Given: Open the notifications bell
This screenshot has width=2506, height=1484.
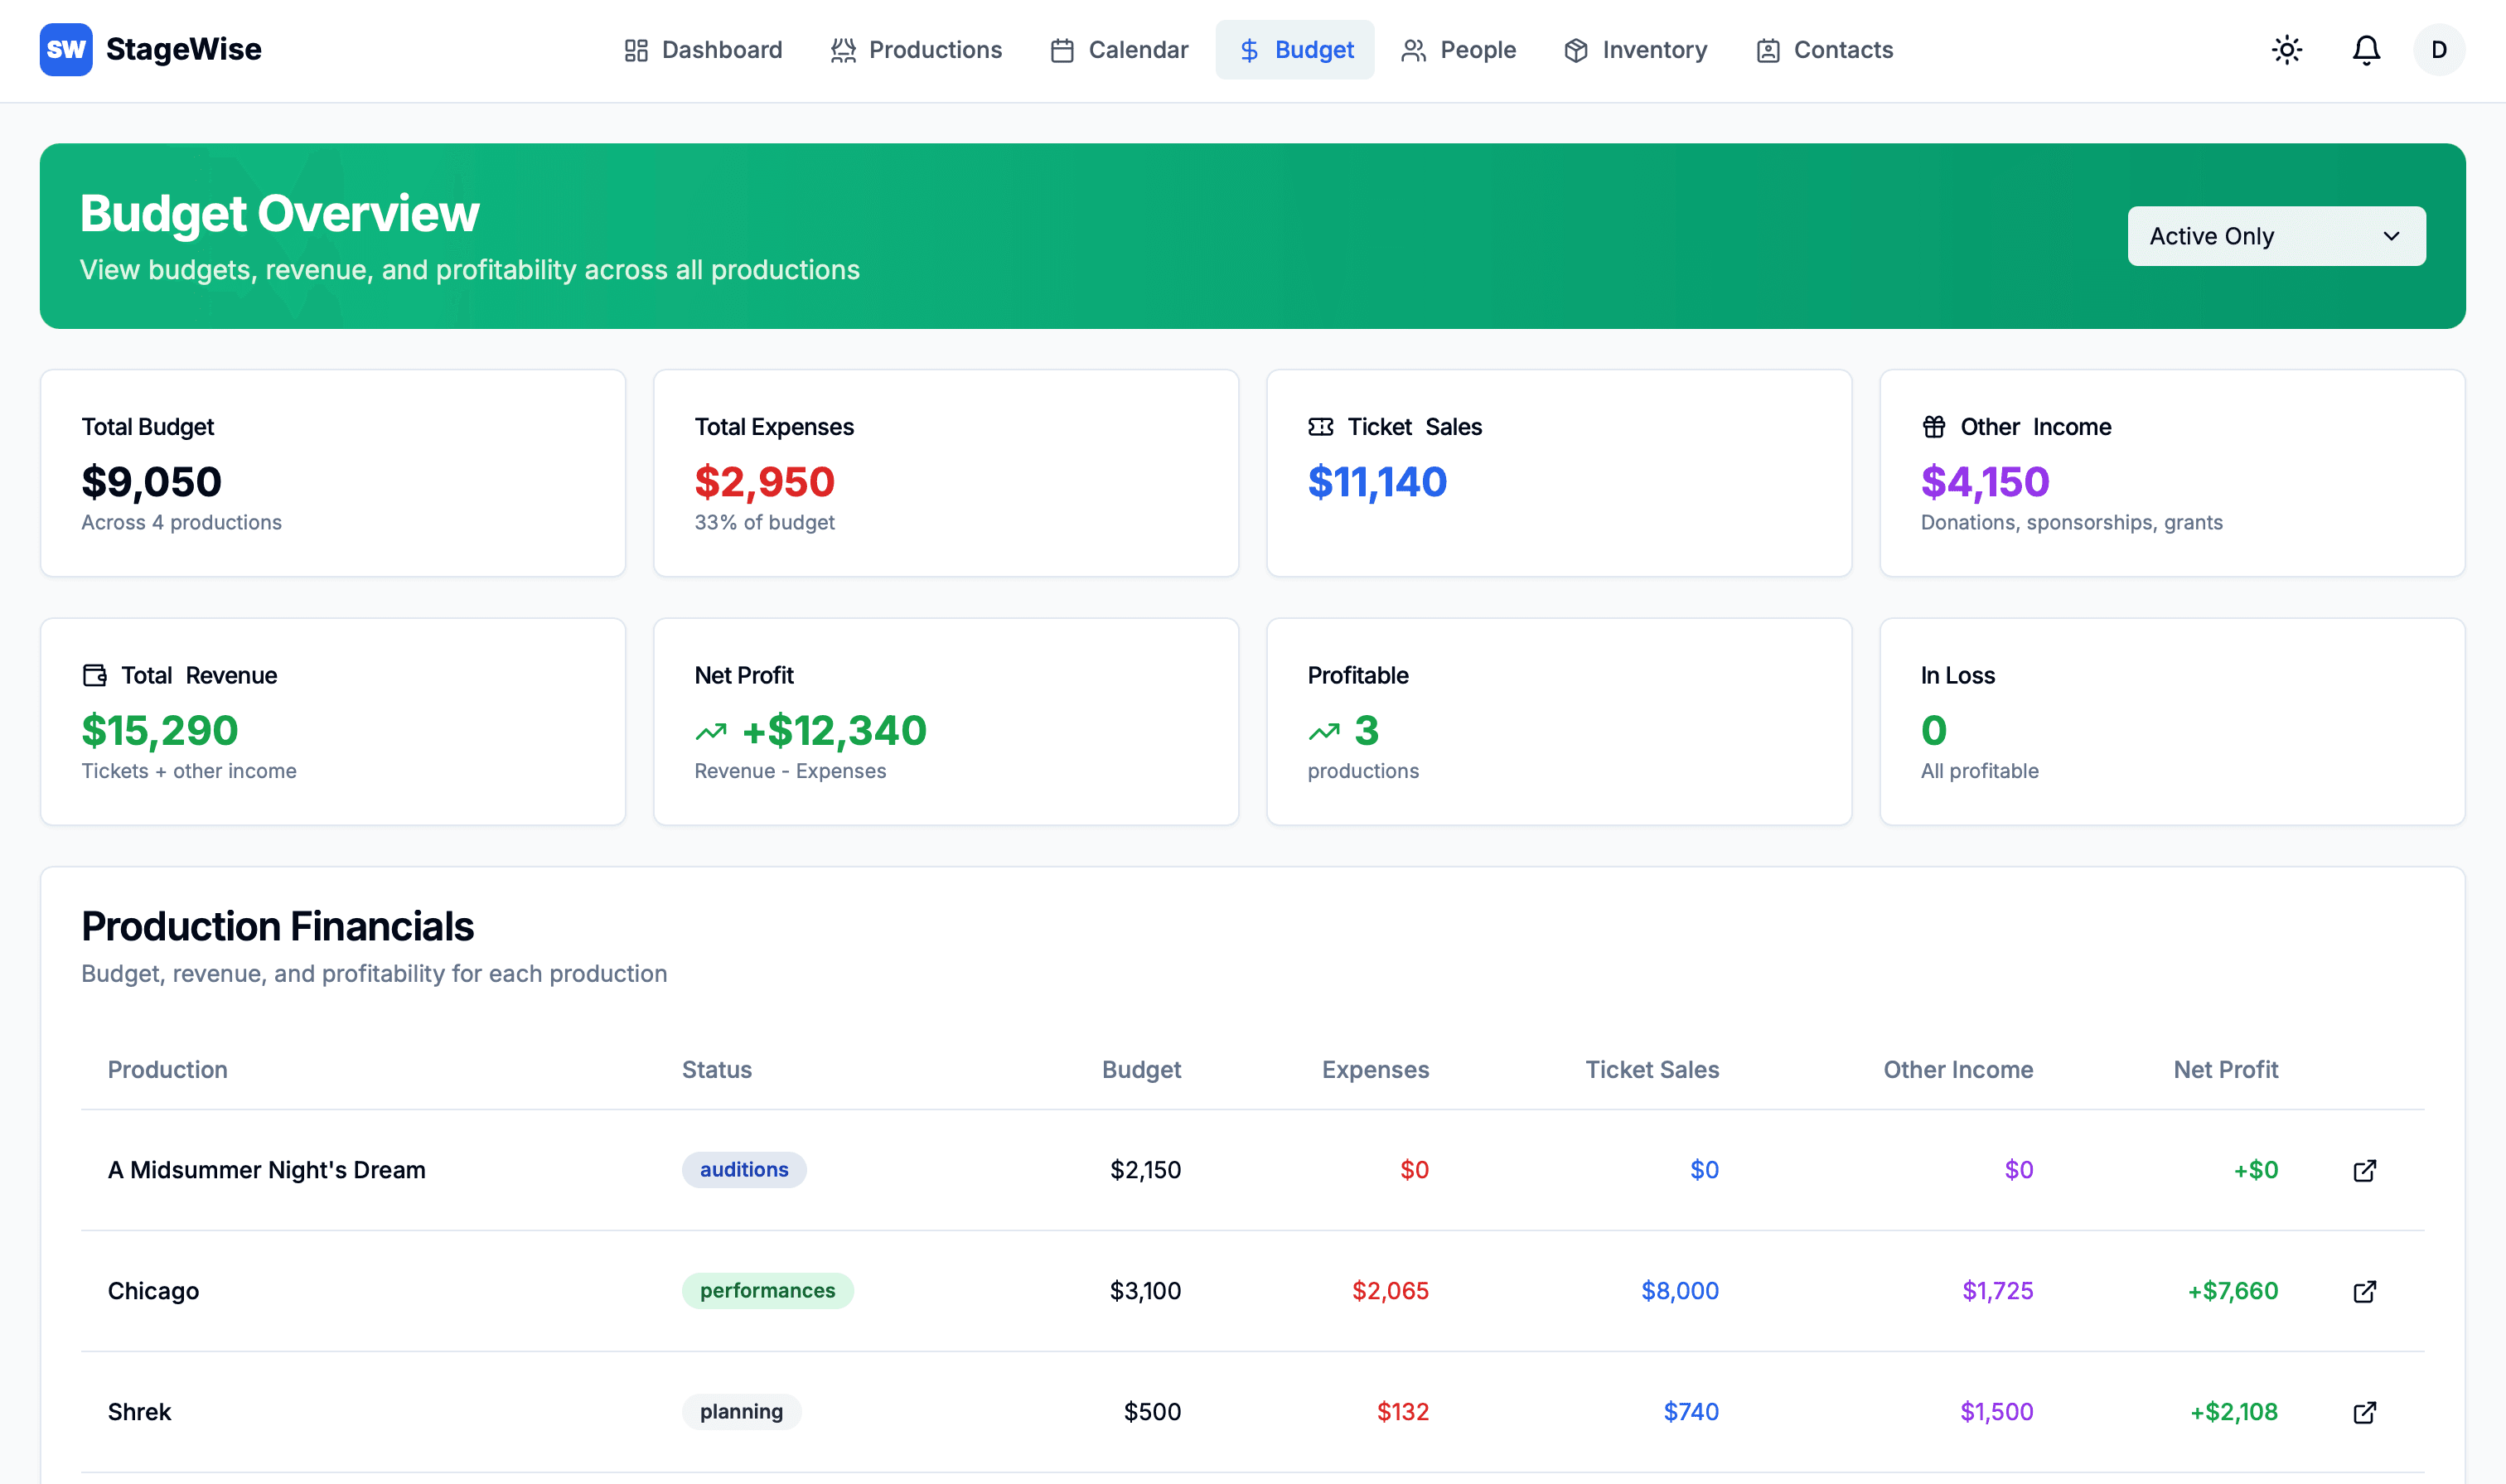Looking at the screenshot, I should pos(2365,50).
